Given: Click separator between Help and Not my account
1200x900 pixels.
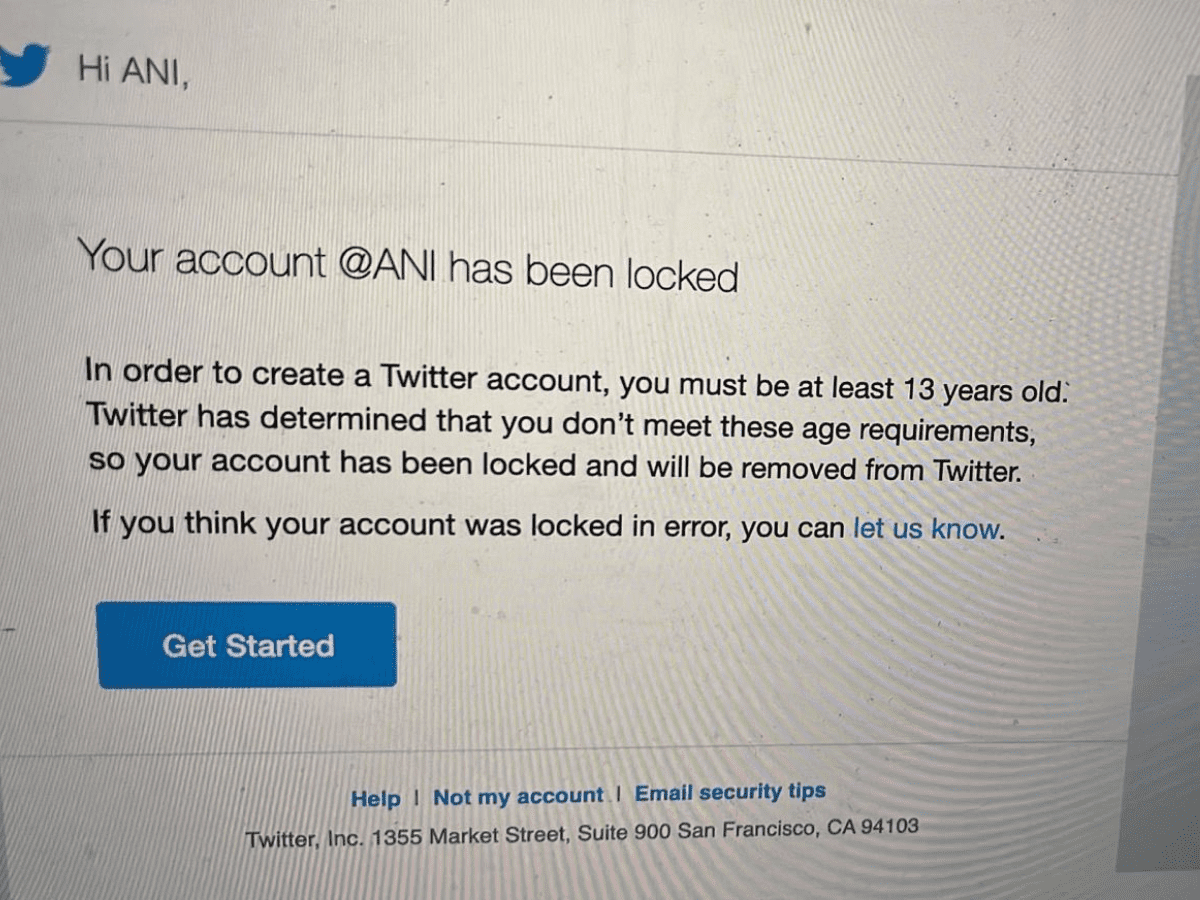Looking at the screenshot, I should click(x=416, y=798).
